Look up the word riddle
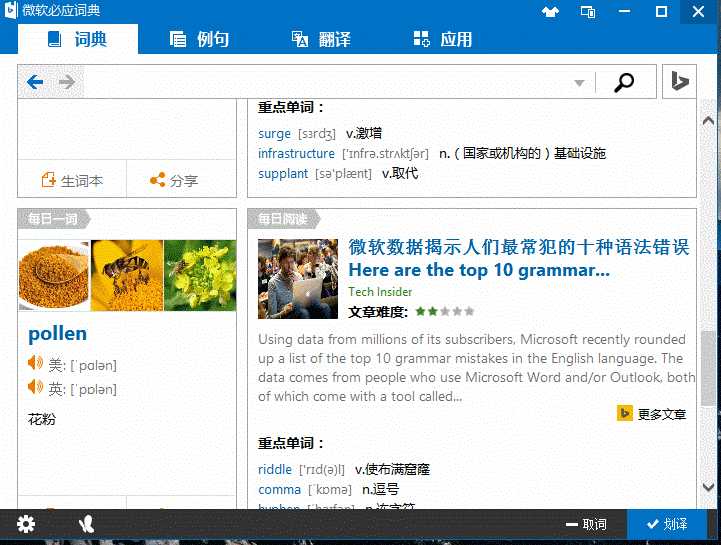The width and height of the screenshot is (721, 545). click(x=275, y=469)
